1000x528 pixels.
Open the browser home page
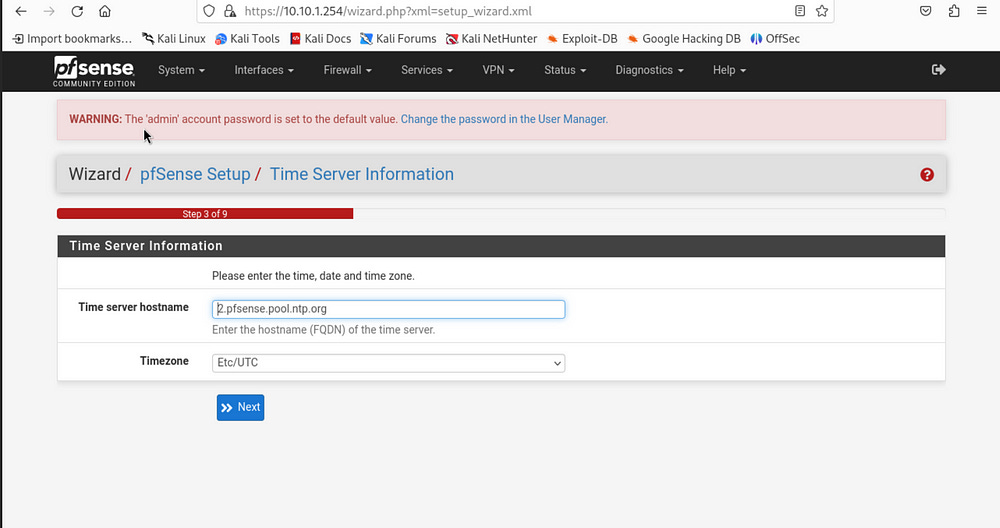click(105, 11)
